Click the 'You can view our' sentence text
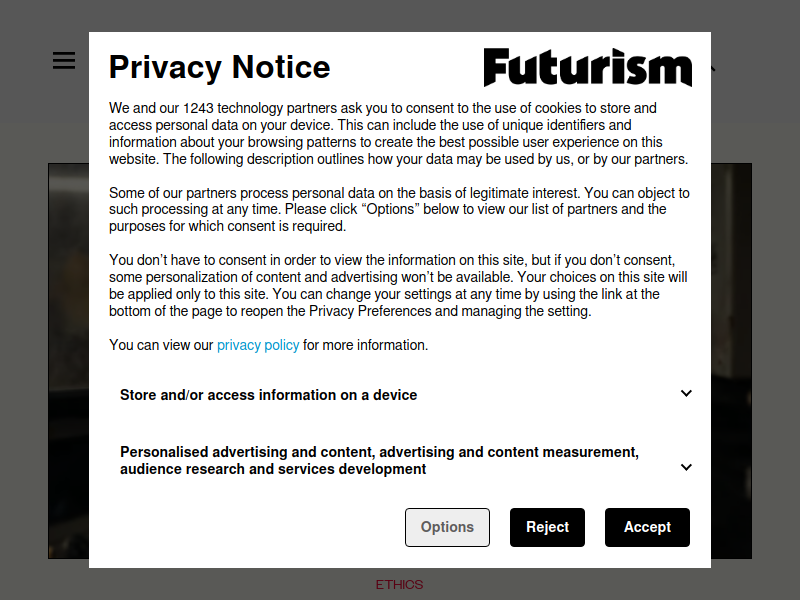This screenshot has width=800, height=600. [x=162, y=345]
